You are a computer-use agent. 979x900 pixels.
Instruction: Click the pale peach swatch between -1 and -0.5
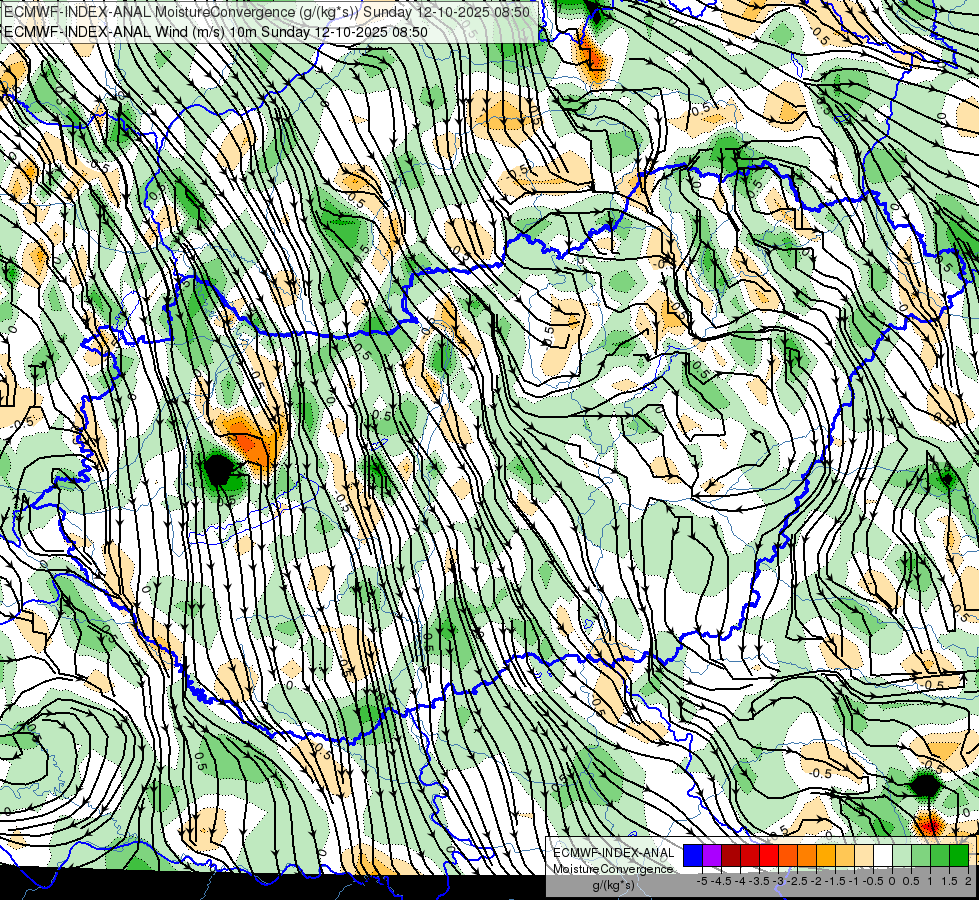(x=864, y=855)
